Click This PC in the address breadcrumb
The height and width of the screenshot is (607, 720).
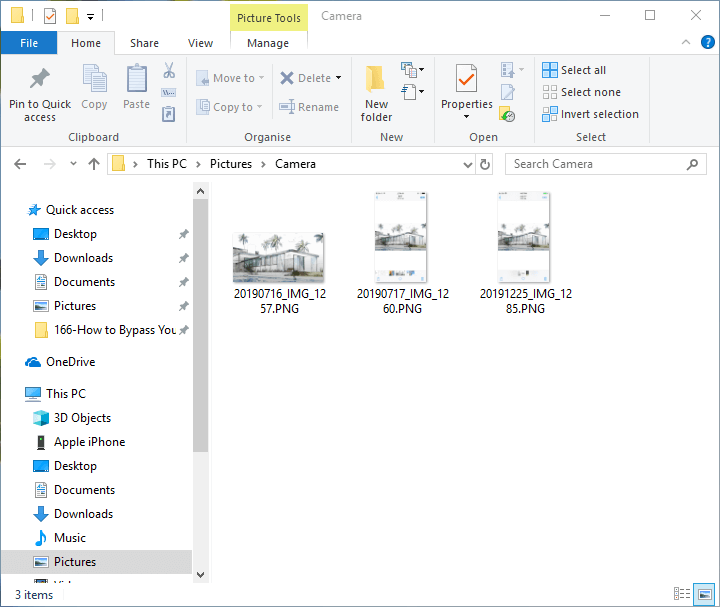click(x=167, y=164)
